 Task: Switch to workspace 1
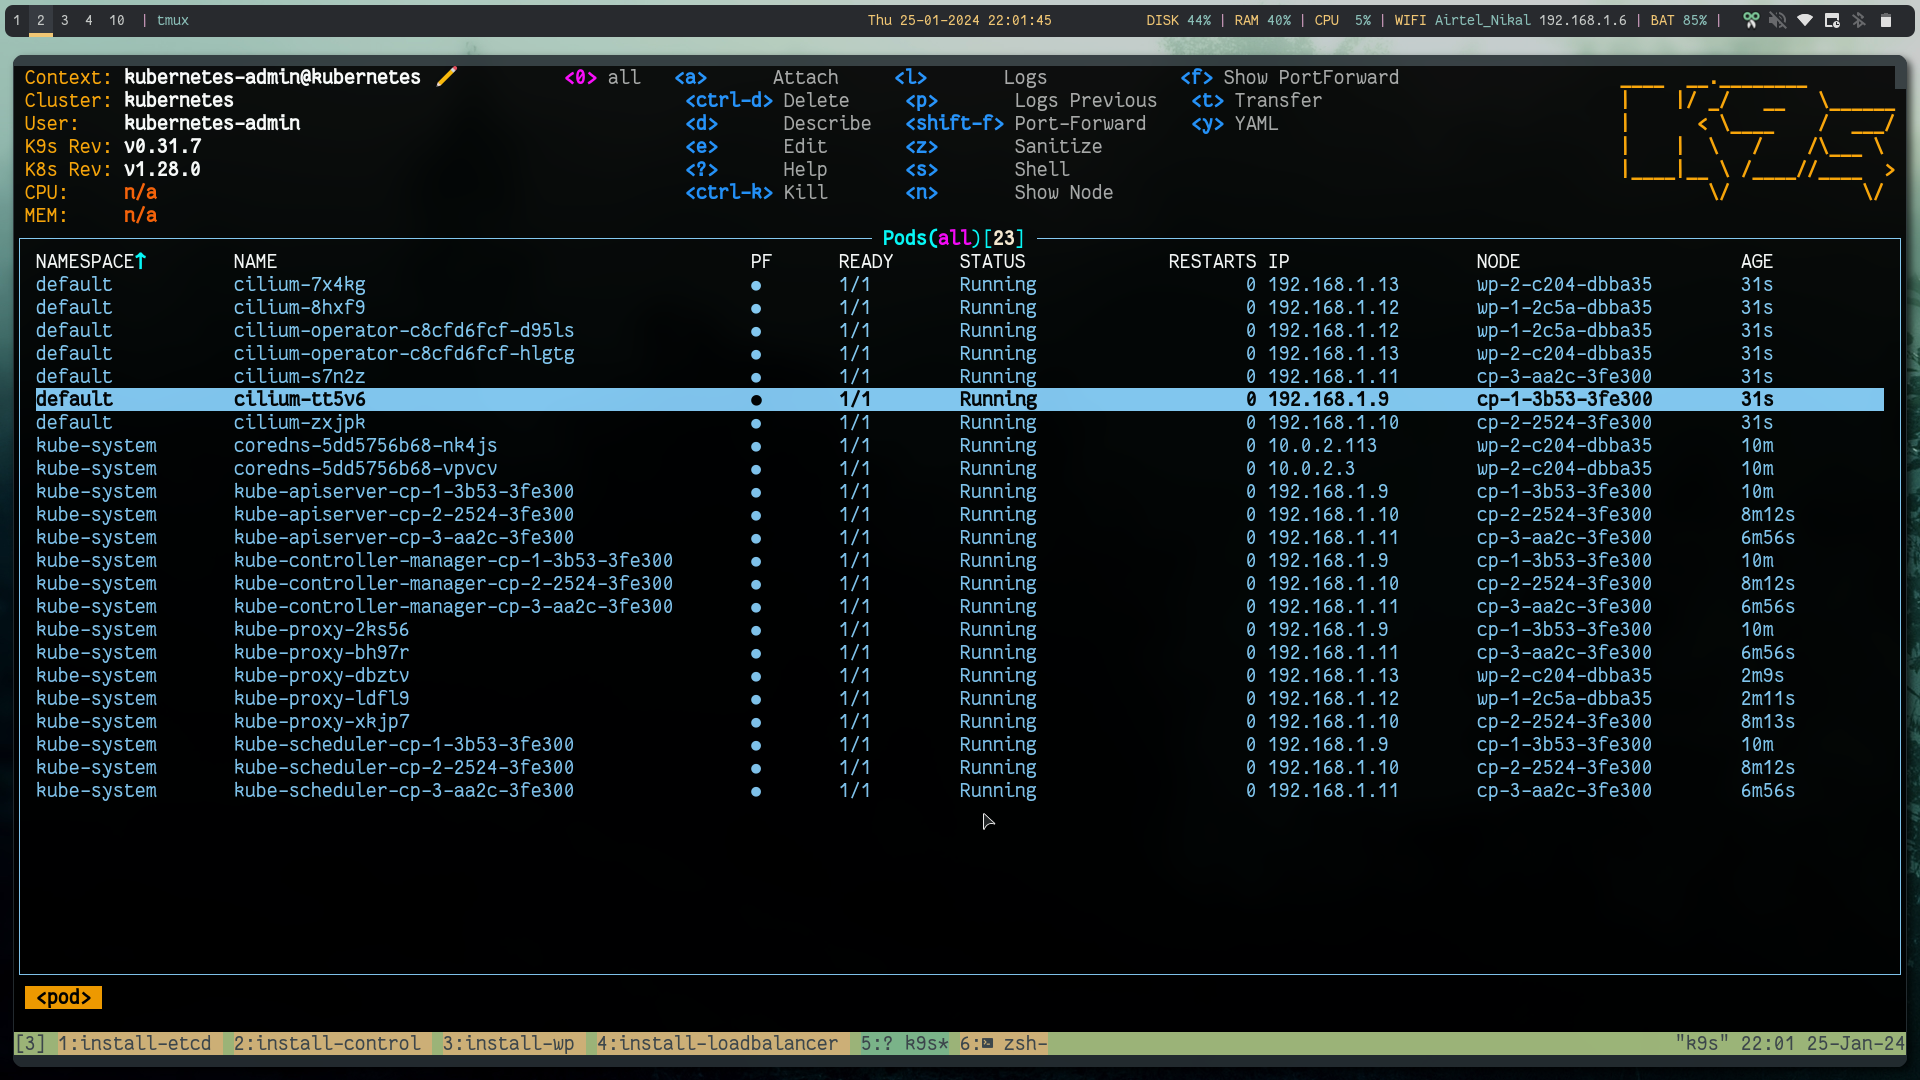click(x=17, y=20)
